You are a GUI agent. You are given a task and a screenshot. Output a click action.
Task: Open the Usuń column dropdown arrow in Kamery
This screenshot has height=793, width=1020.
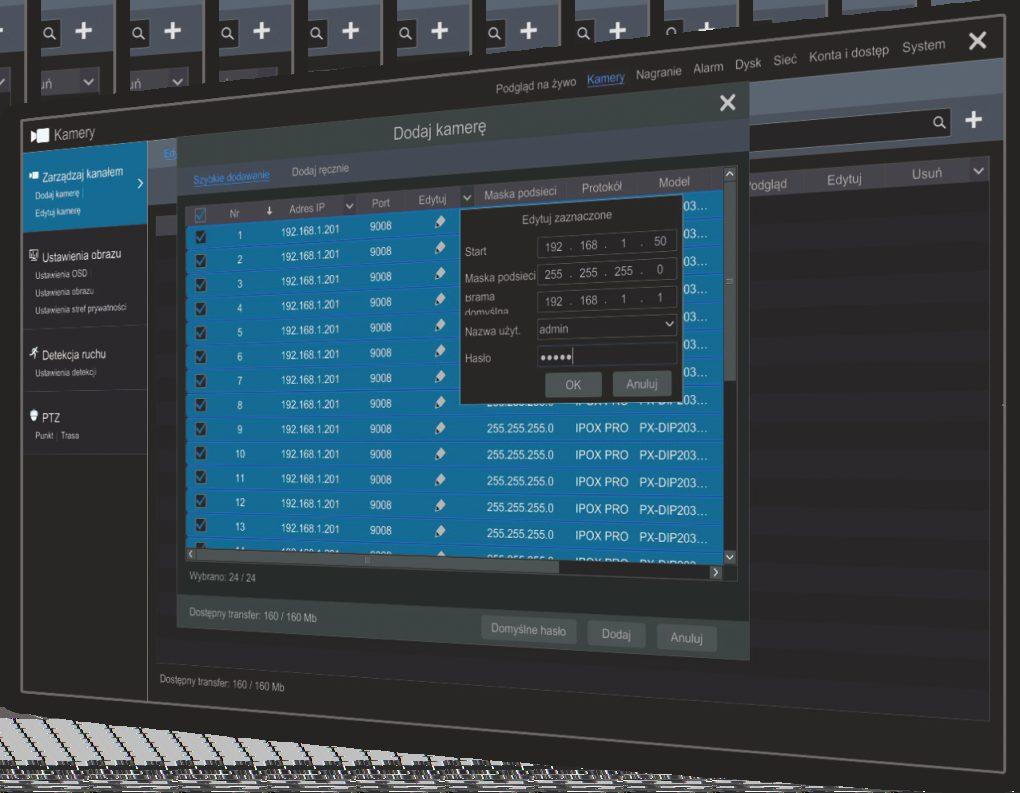click(978, 171)
